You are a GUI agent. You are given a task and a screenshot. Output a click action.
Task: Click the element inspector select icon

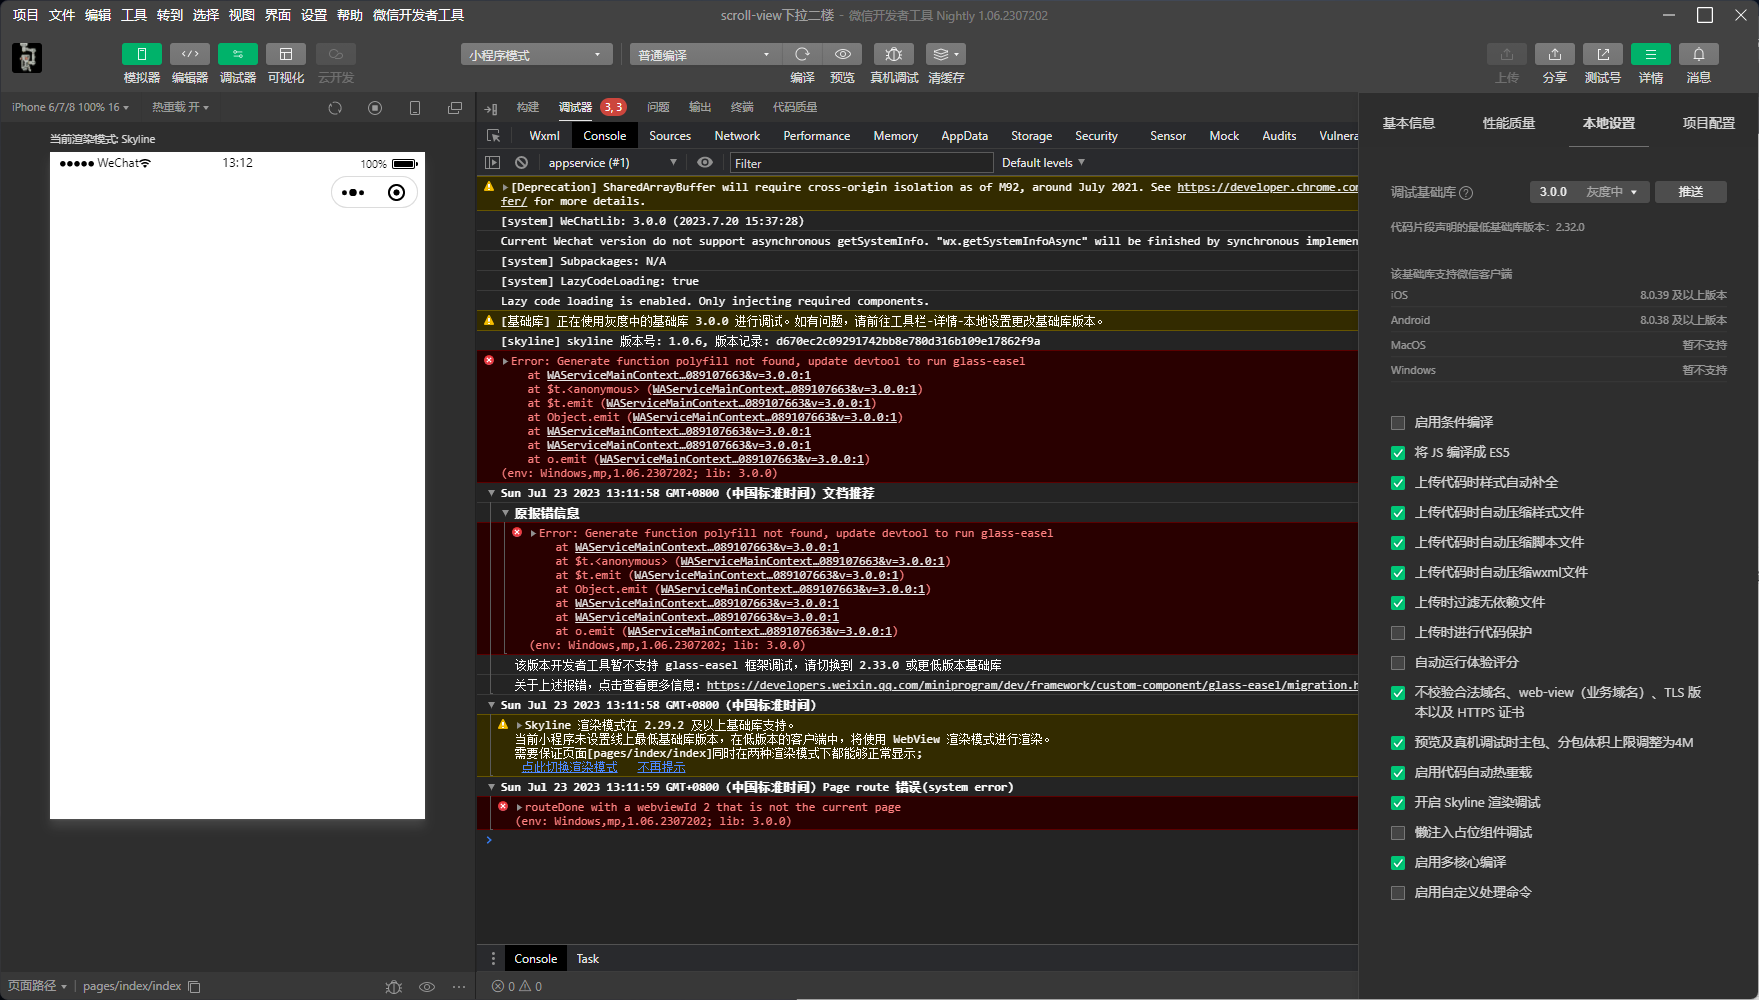[x=493, y=136]
